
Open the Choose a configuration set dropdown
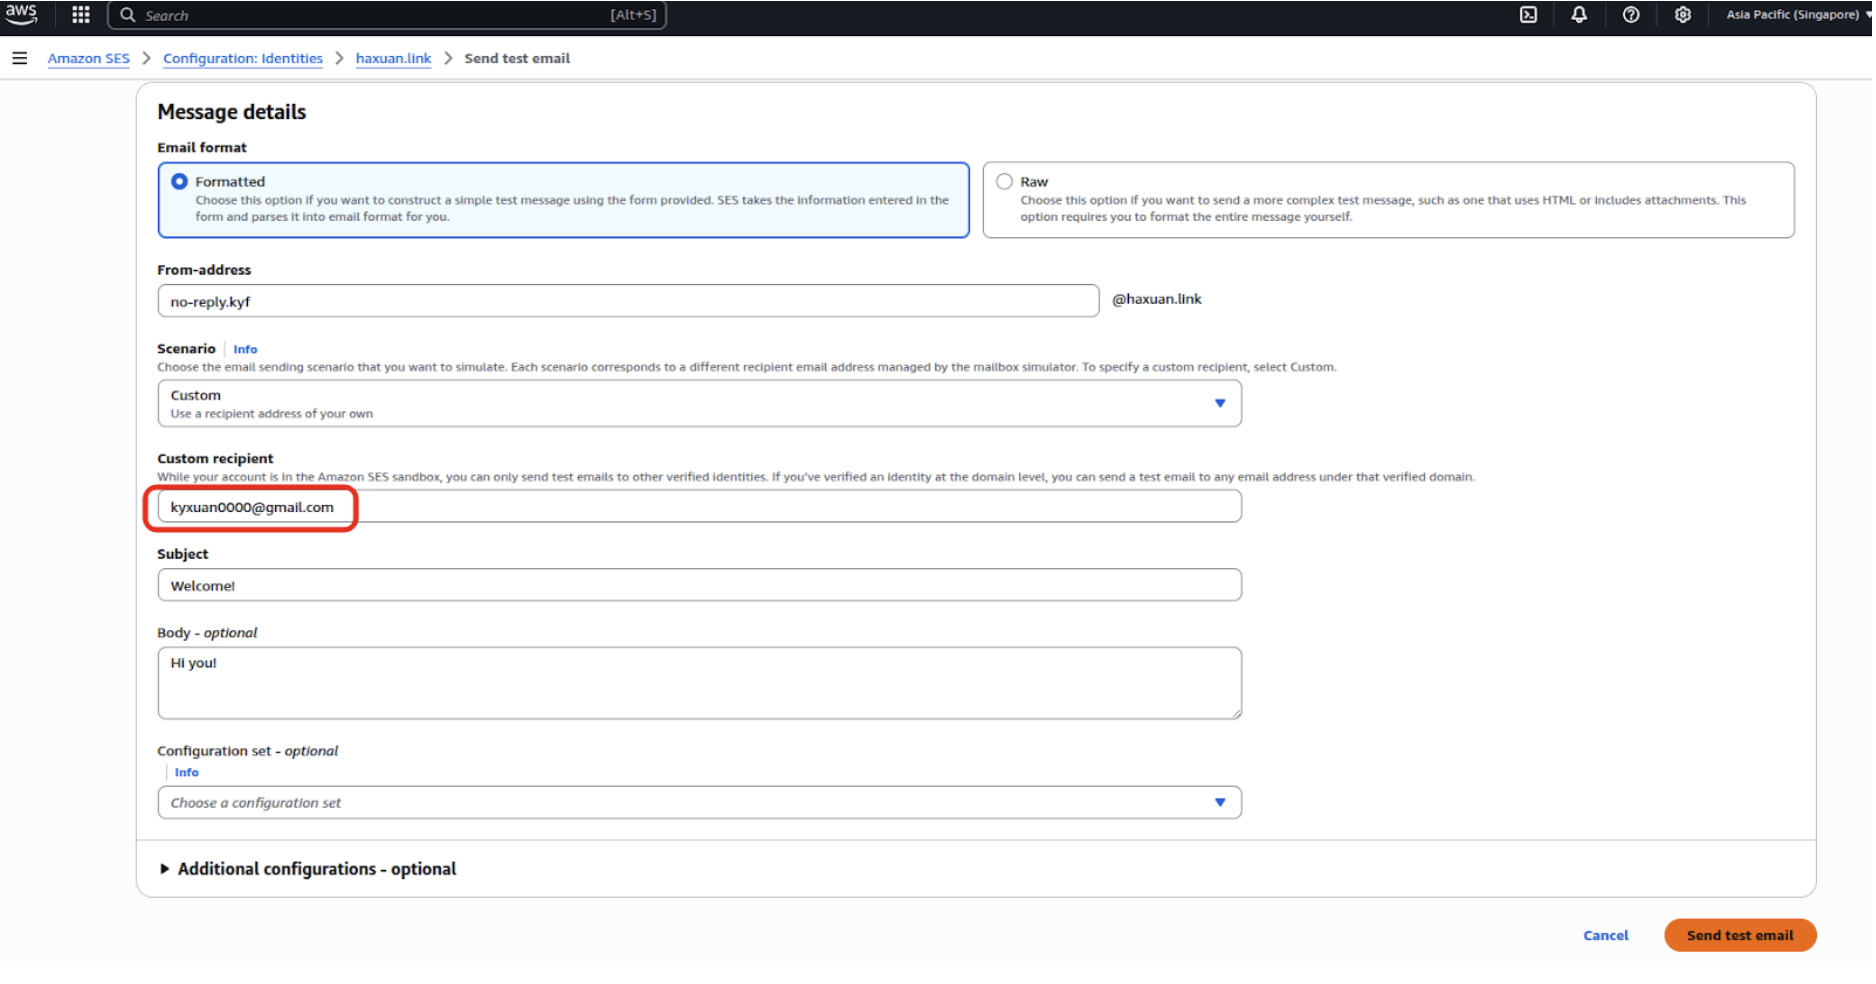tap(699, 802)
